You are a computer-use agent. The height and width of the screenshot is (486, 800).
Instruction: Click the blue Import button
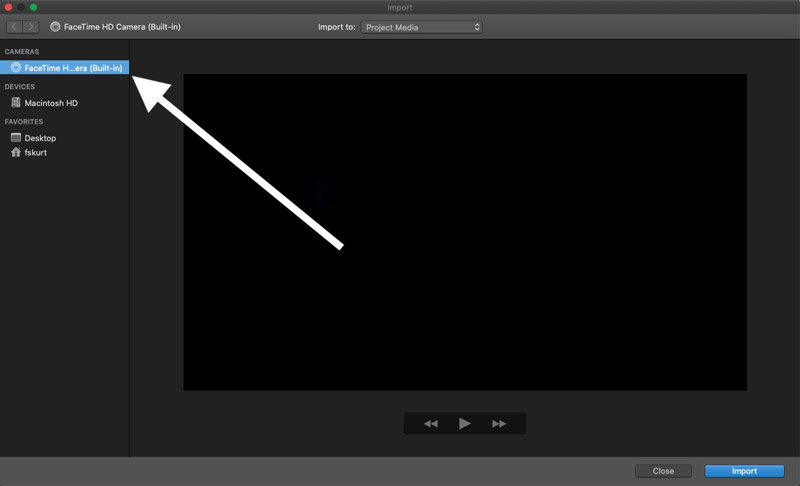tap(744, 471)
